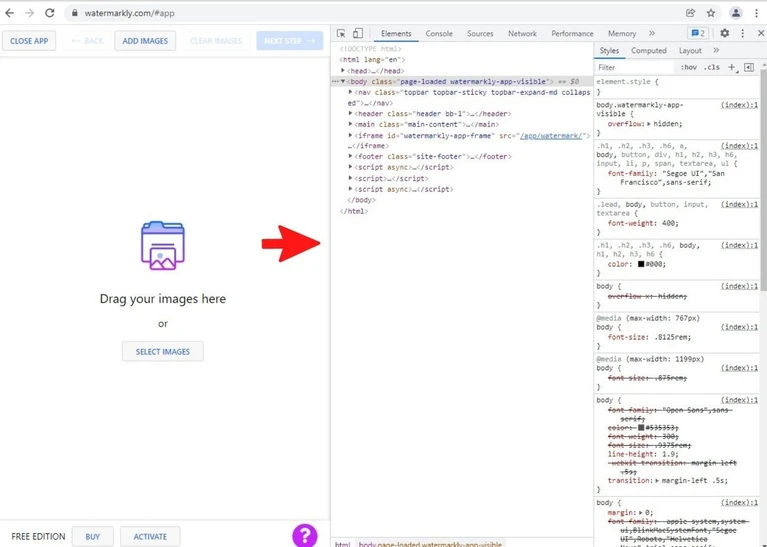Screen dimensions: 767x547
Task: Click the gray #535353 color swatch
Action: (641, 428)
